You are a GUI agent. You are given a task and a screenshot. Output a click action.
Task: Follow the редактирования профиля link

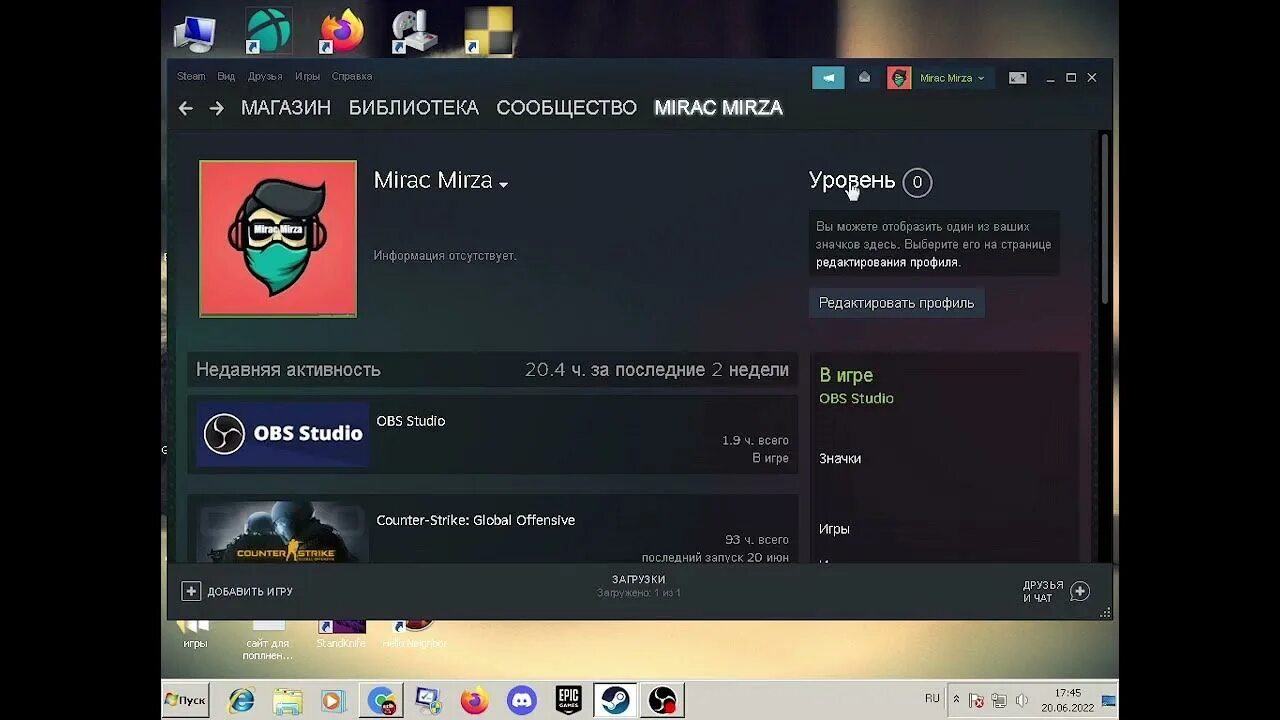[887, 262]
